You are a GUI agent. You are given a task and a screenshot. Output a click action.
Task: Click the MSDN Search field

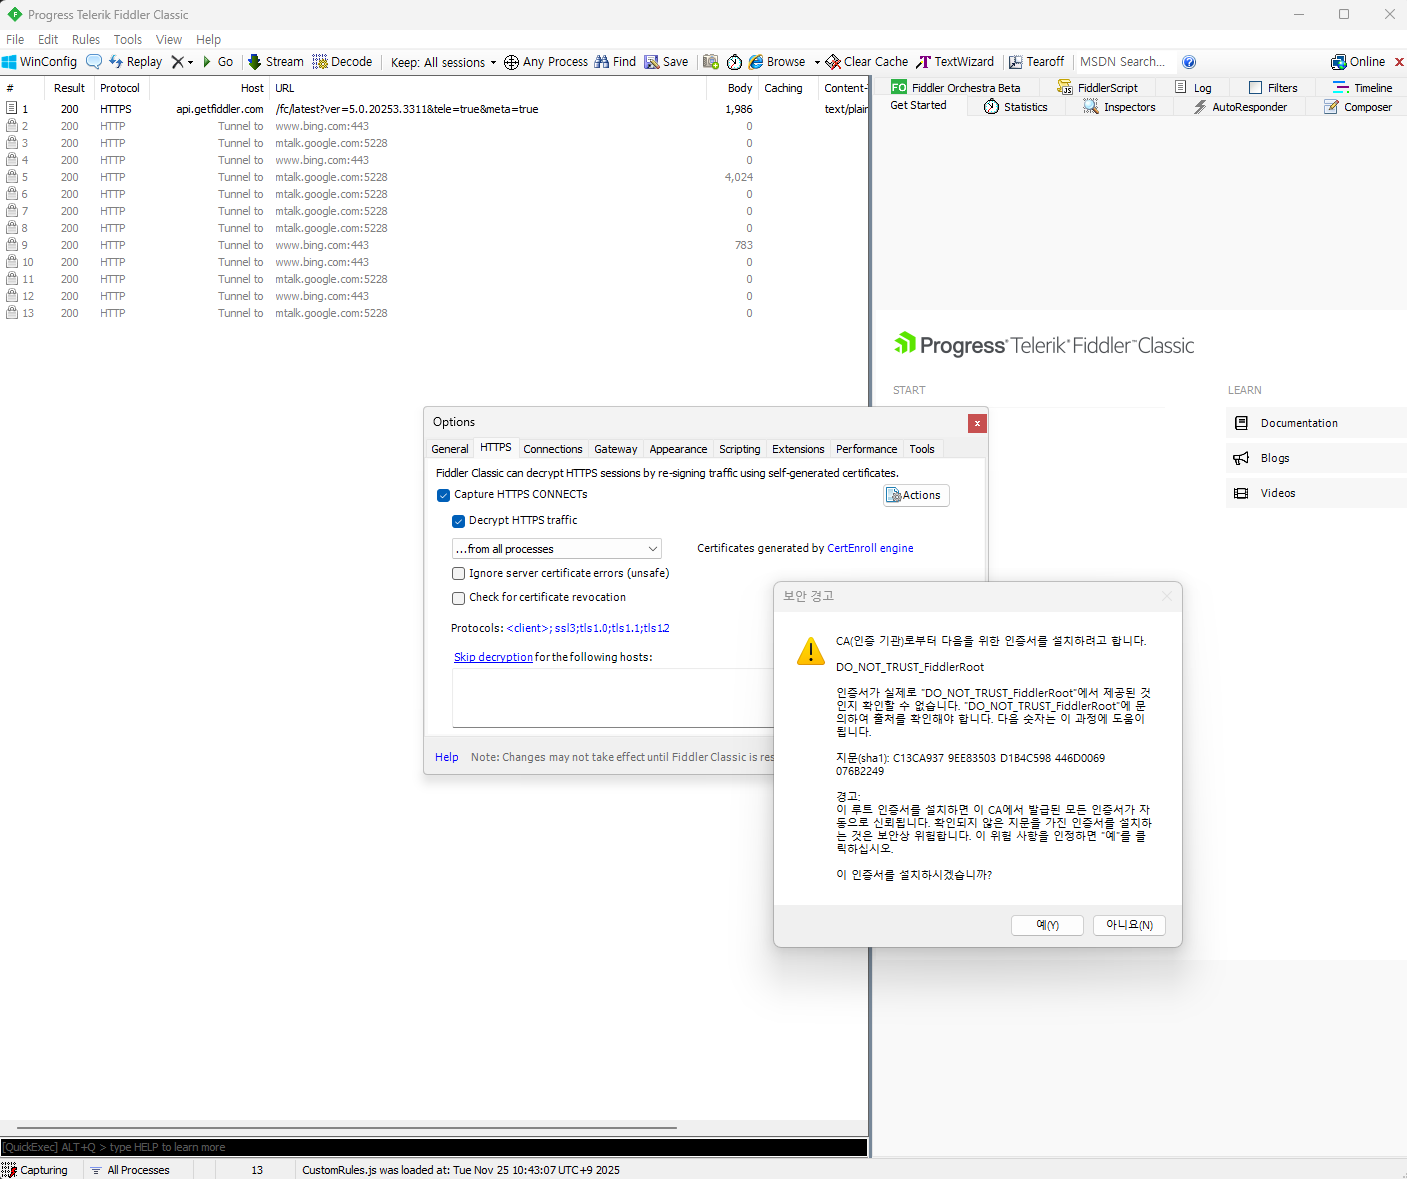pyautogui.click(x=1123, y=62)
